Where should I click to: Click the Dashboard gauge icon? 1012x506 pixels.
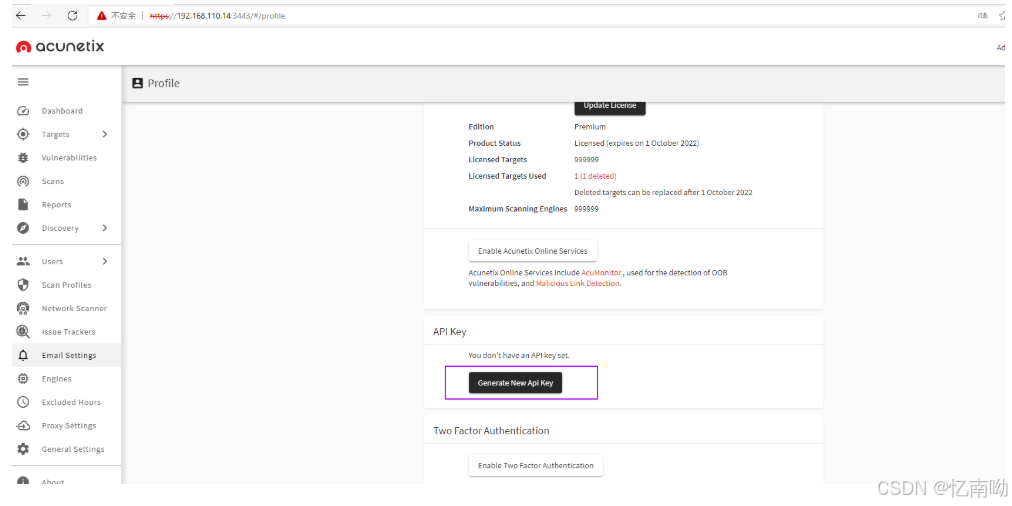click(23, 111)
